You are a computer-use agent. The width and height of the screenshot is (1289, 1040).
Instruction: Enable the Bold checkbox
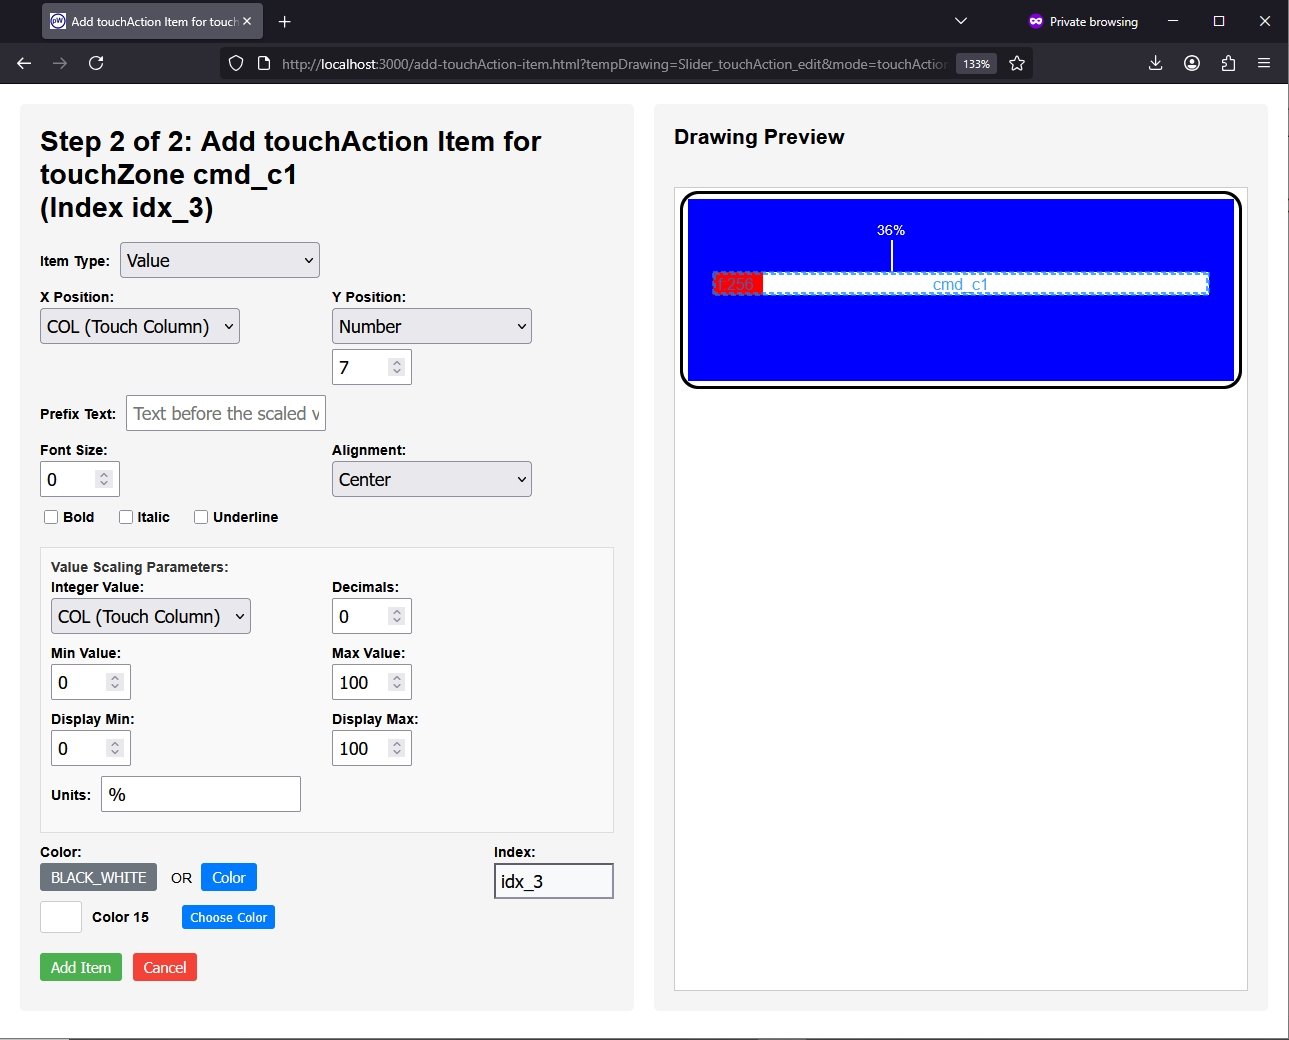(51, 517)
